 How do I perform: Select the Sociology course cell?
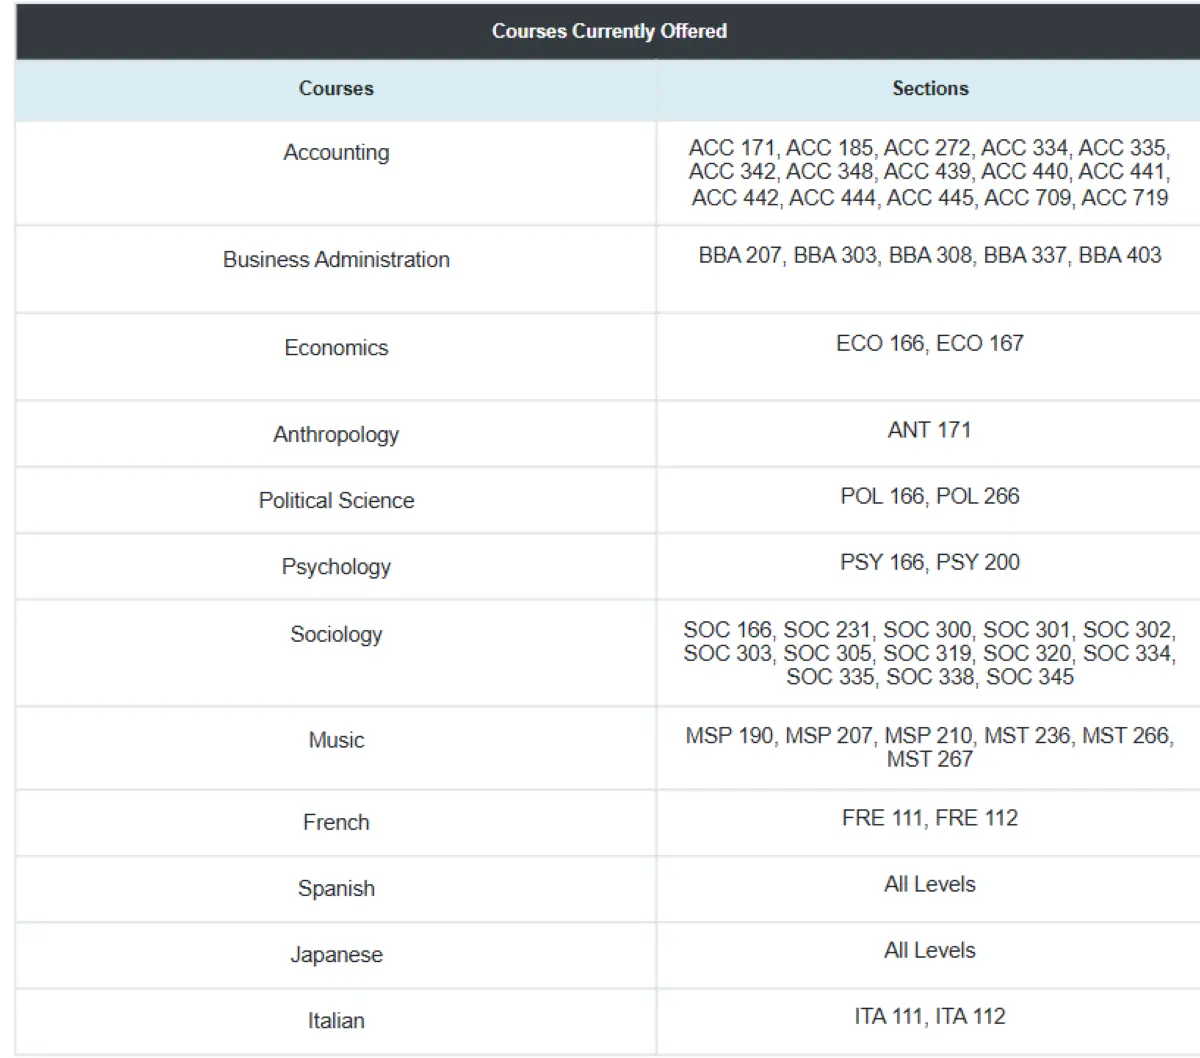336,634
